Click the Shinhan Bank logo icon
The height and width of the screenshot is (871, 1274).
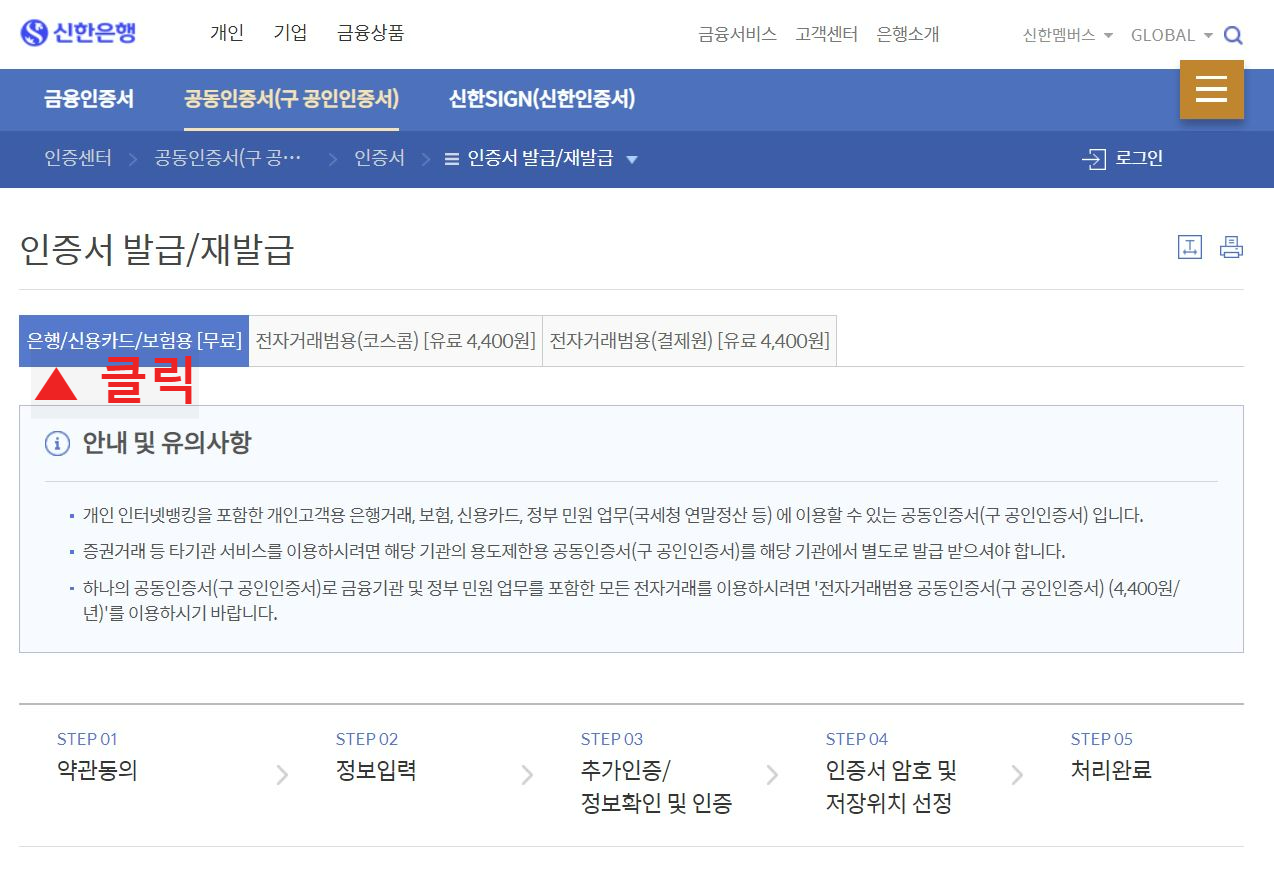pos(34,32)
